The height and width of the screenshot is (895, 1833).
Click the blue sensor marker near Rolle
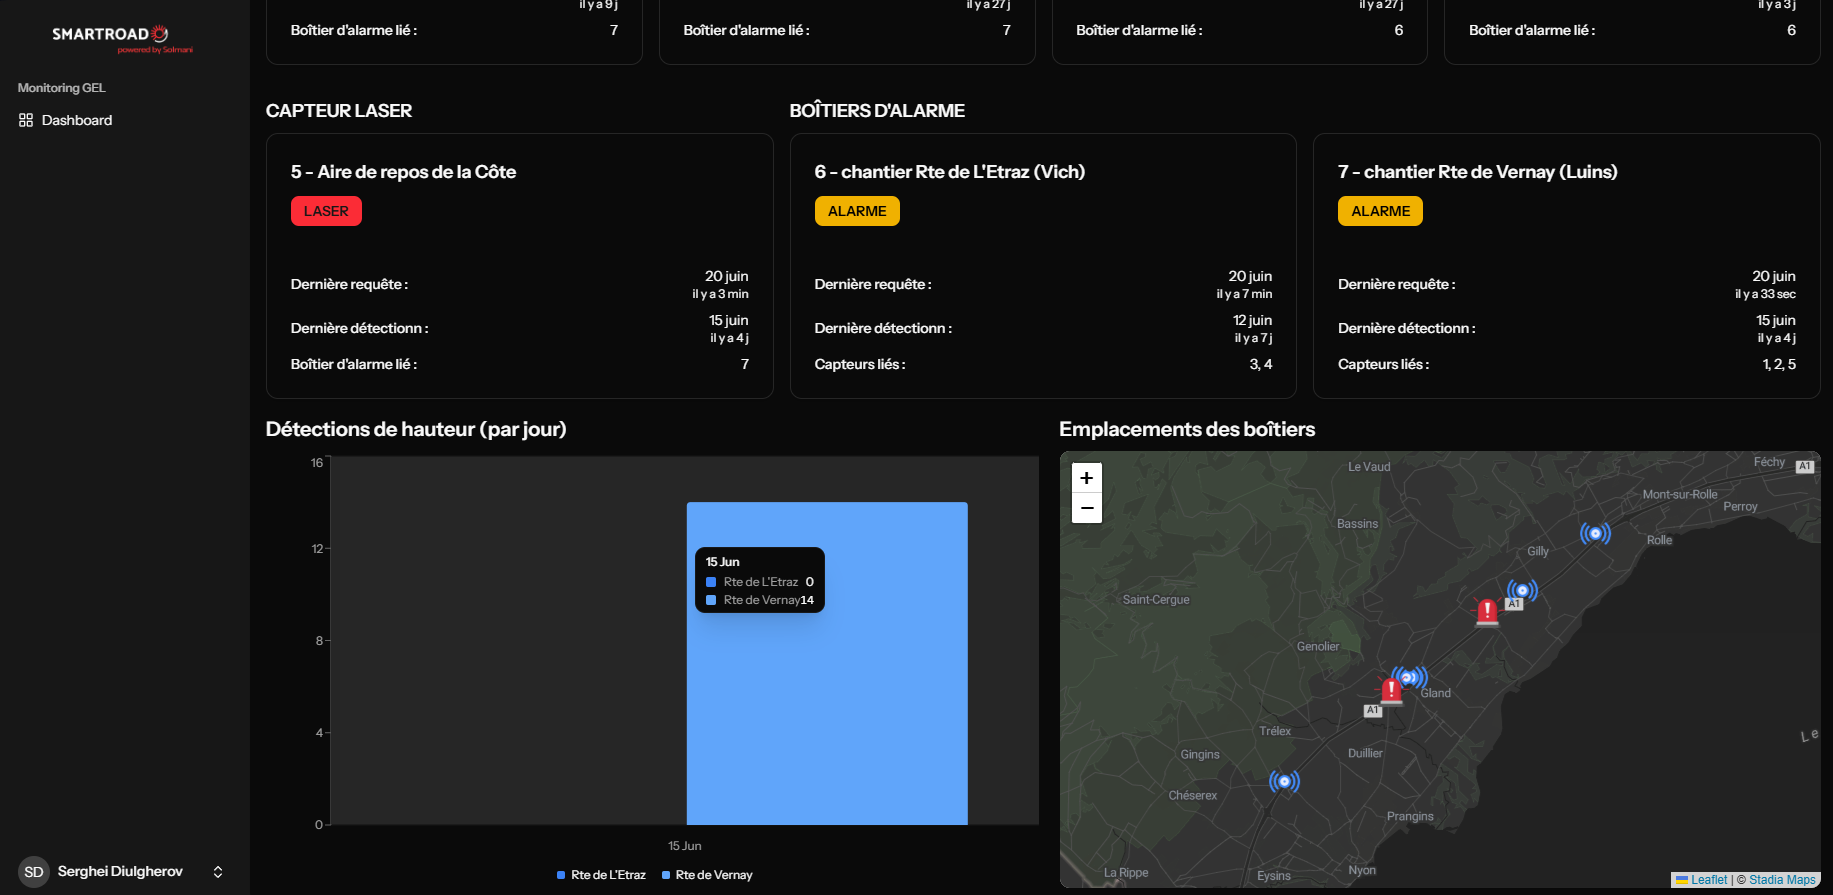(1595, 534)
